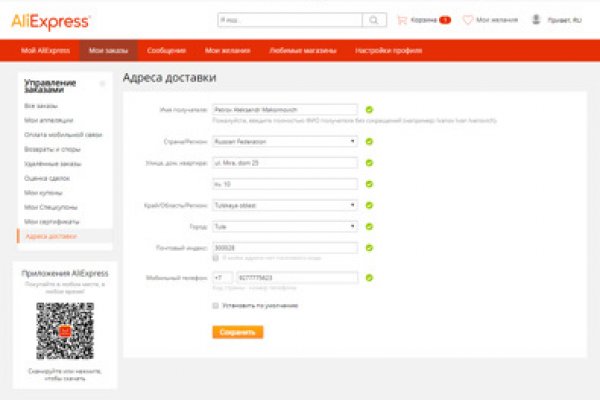The height and width of the screenshot is (400, 600).
Task: Switch to the 'Сообщения' tab
Action: [x=165, y=50]
